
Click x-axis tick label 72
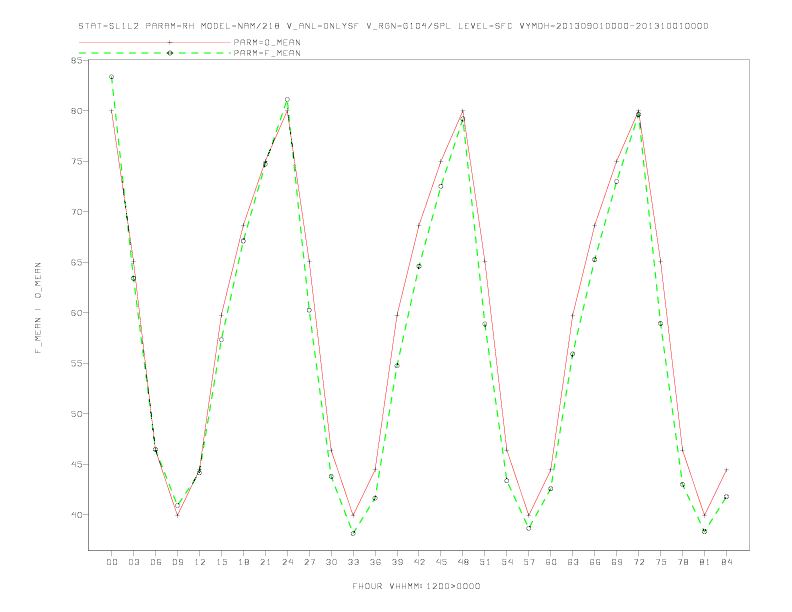tap(638, 562)
